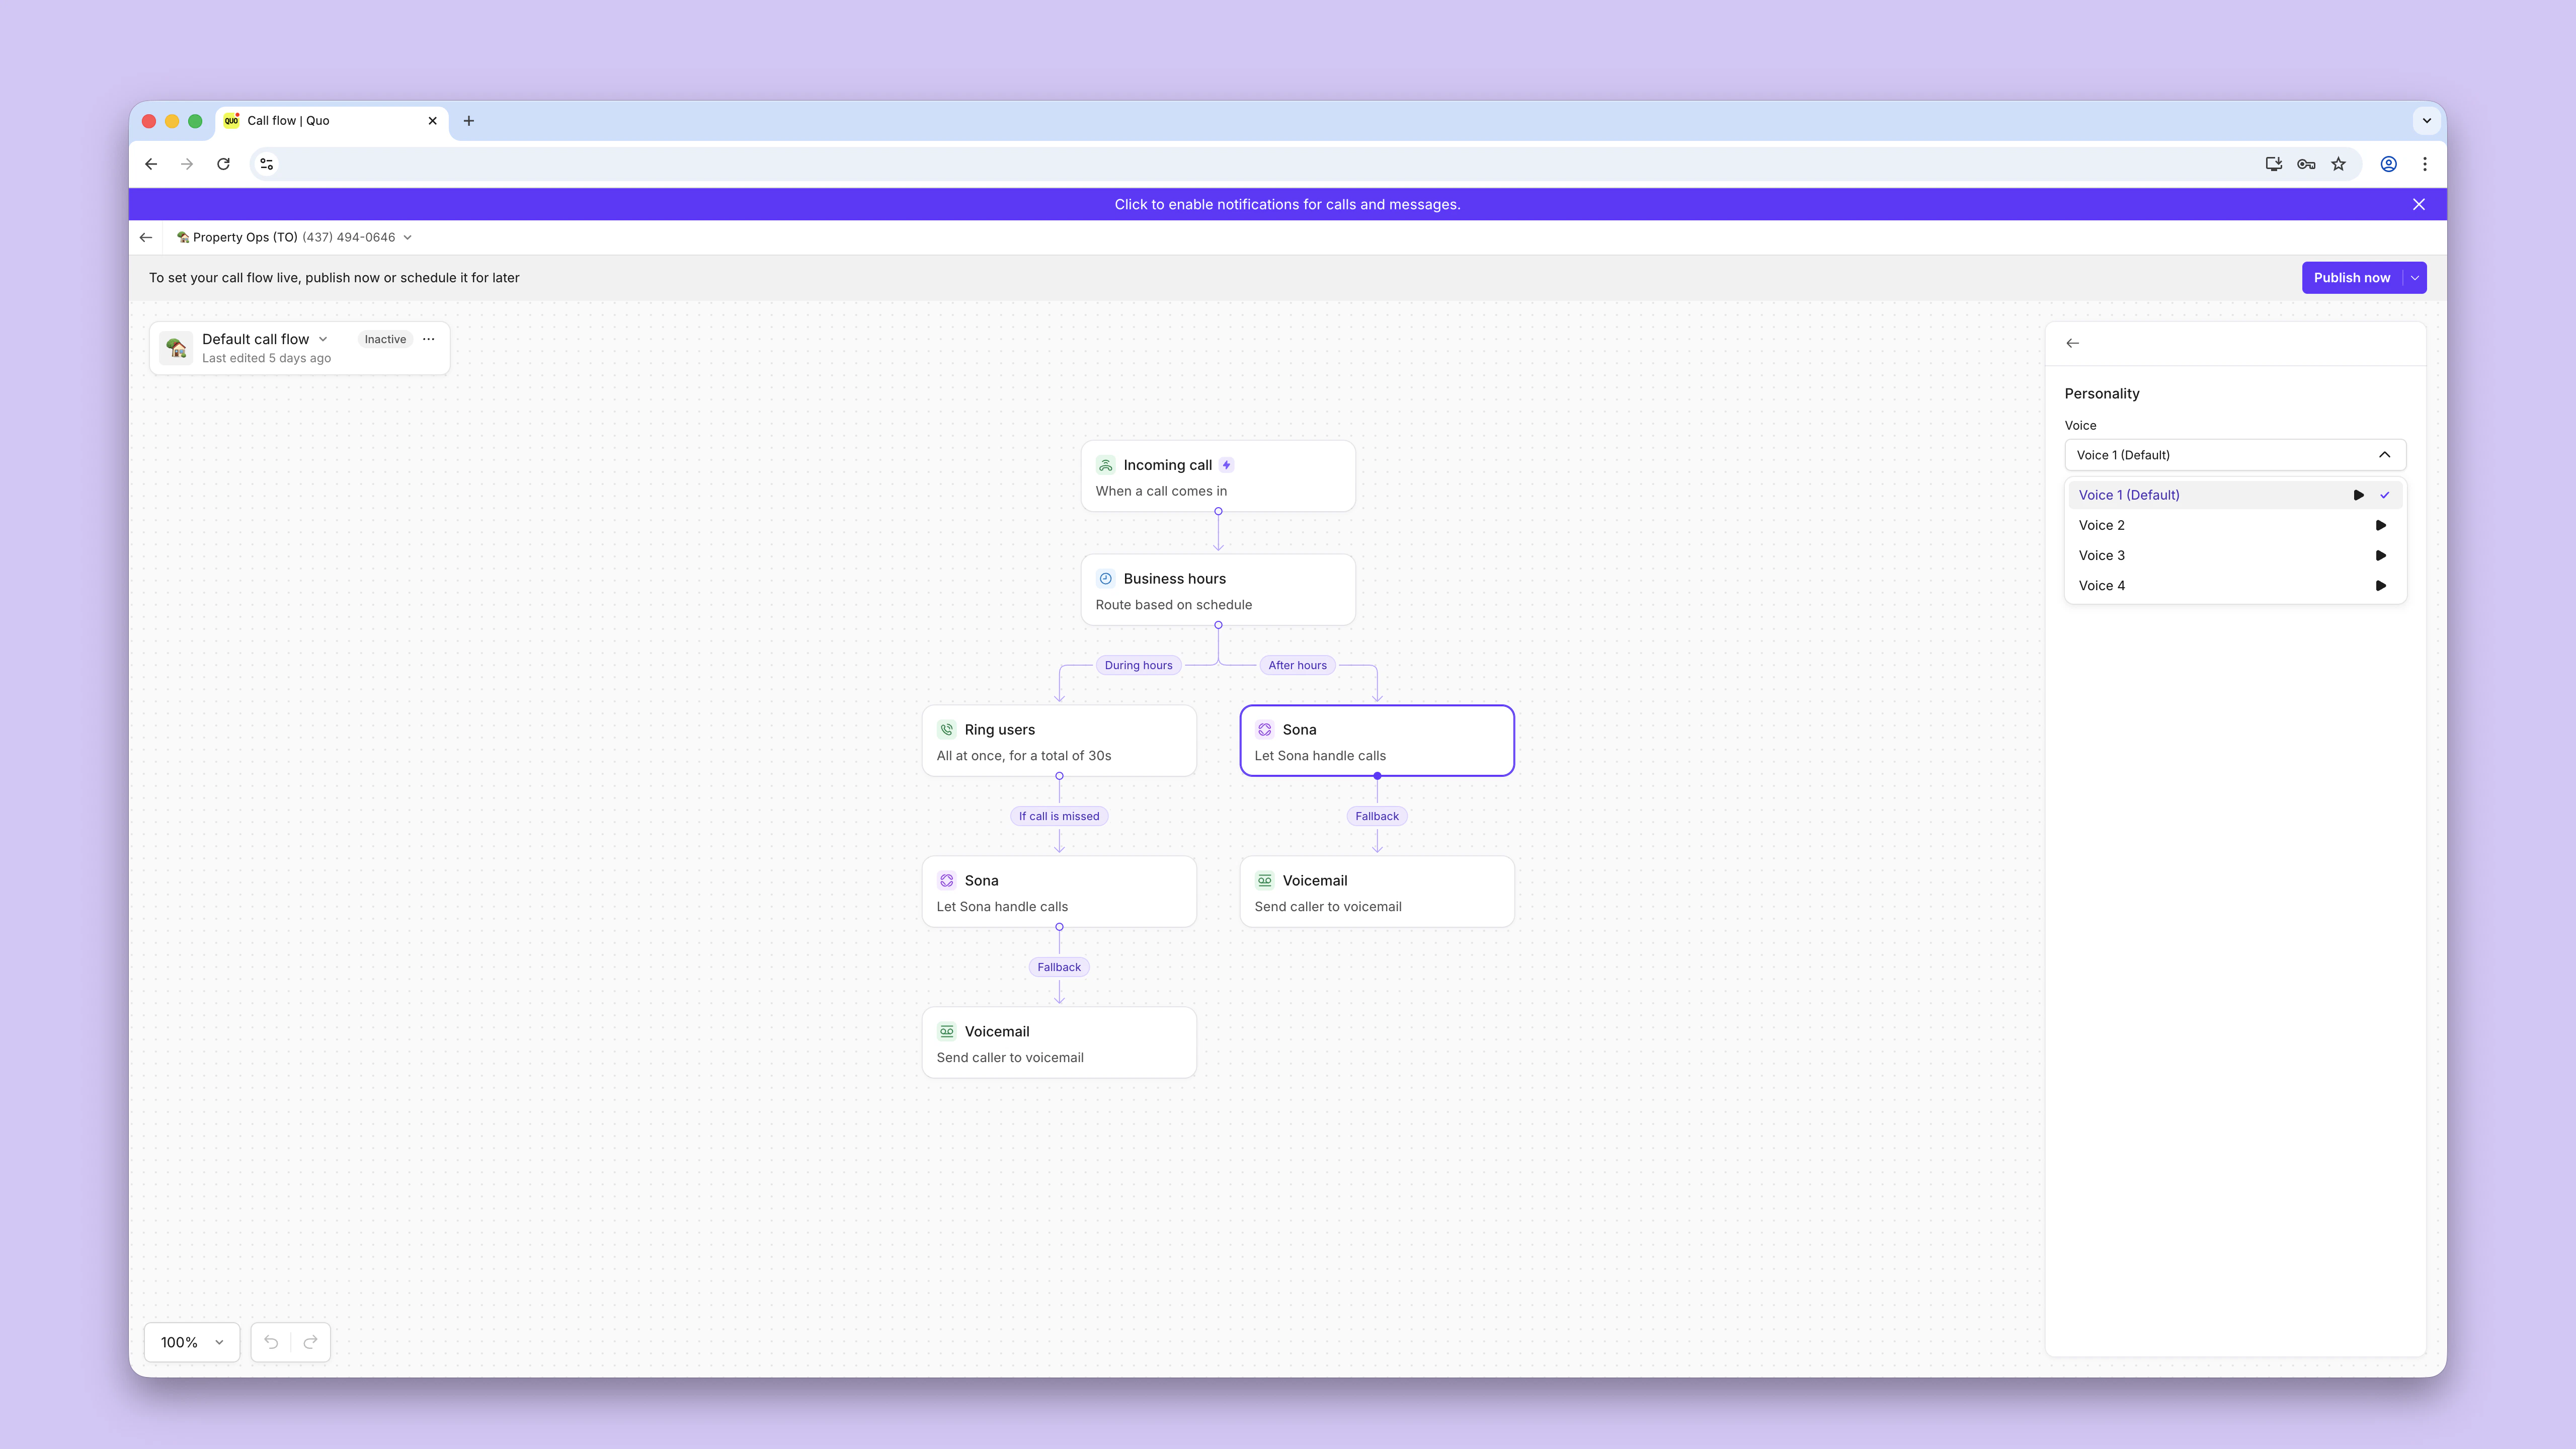2576x1449 pixels.
Task: Click the Publish now button
Action: [x=2351, y=278]
